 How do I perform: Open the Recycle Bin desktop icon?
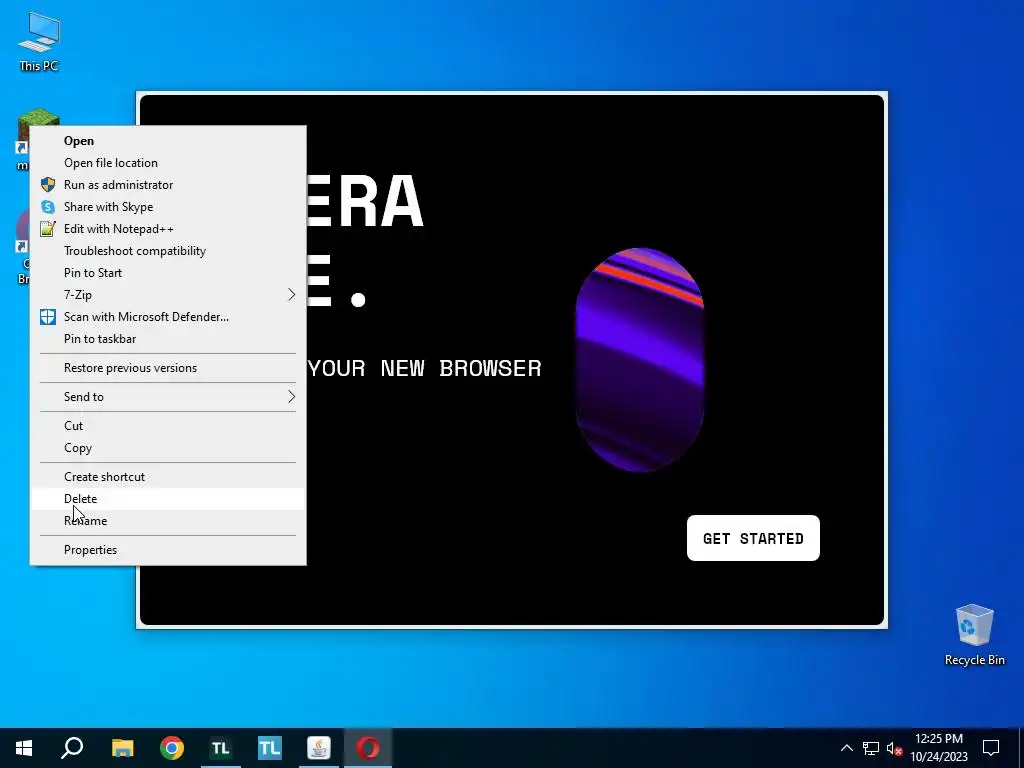974,634
